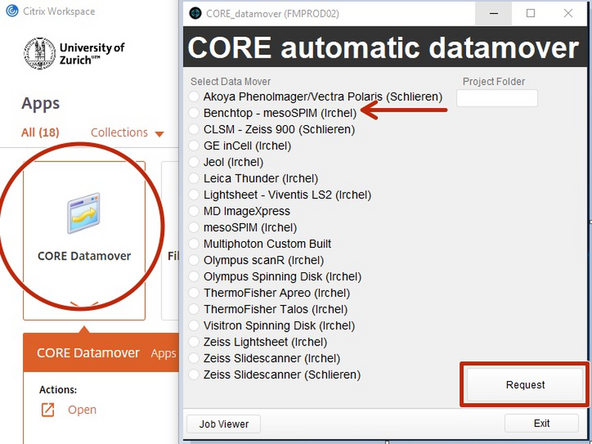
Task: Select GE inCell (Irchel) data mover
Action: (194, 146)
